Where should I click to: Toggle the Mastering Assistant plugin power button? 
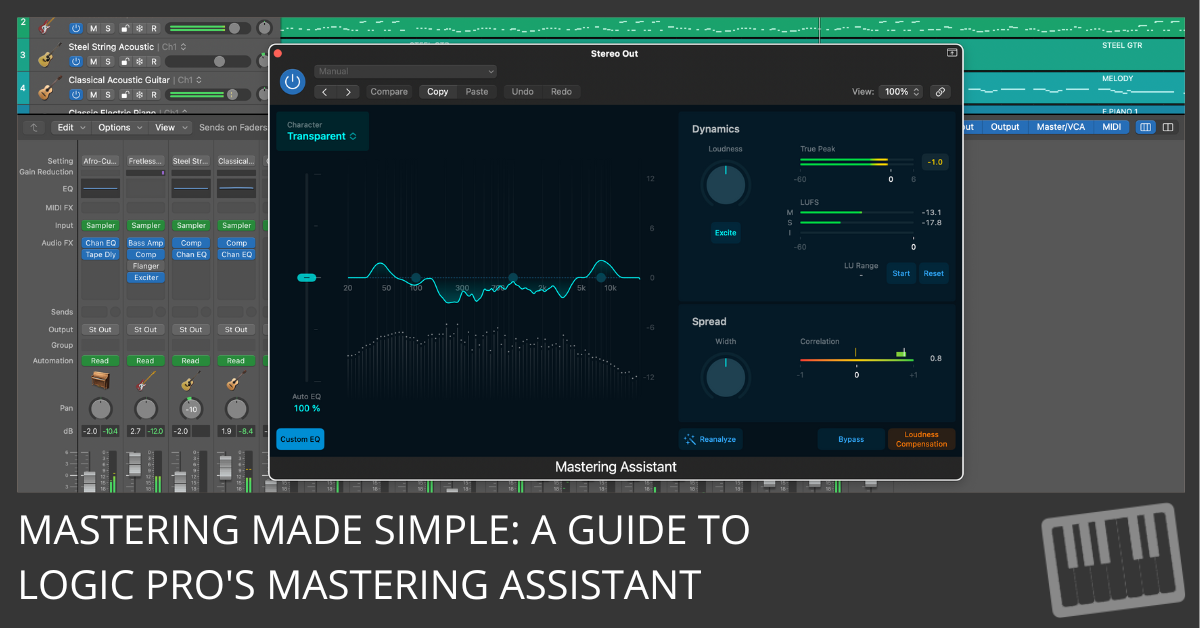click(x=292, y=83)
